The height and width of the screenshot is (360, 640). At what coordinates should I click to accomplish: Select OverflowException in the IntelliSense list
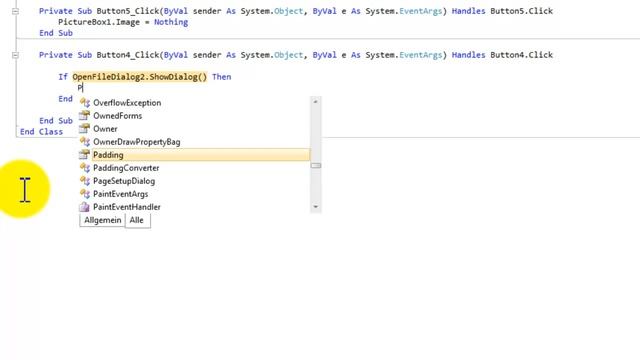pos(127,103)
